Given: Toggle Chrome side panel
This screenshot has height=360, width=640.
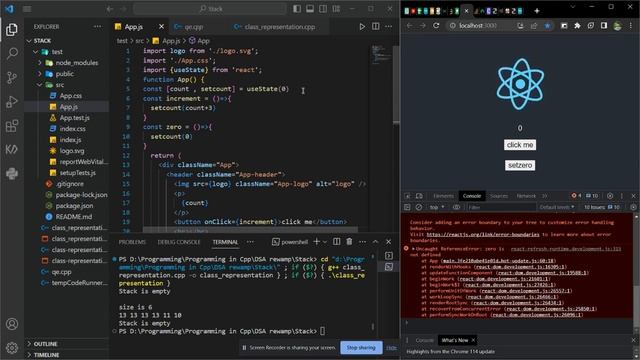Looking at the screenshot, I should click(x=604, y=26).
